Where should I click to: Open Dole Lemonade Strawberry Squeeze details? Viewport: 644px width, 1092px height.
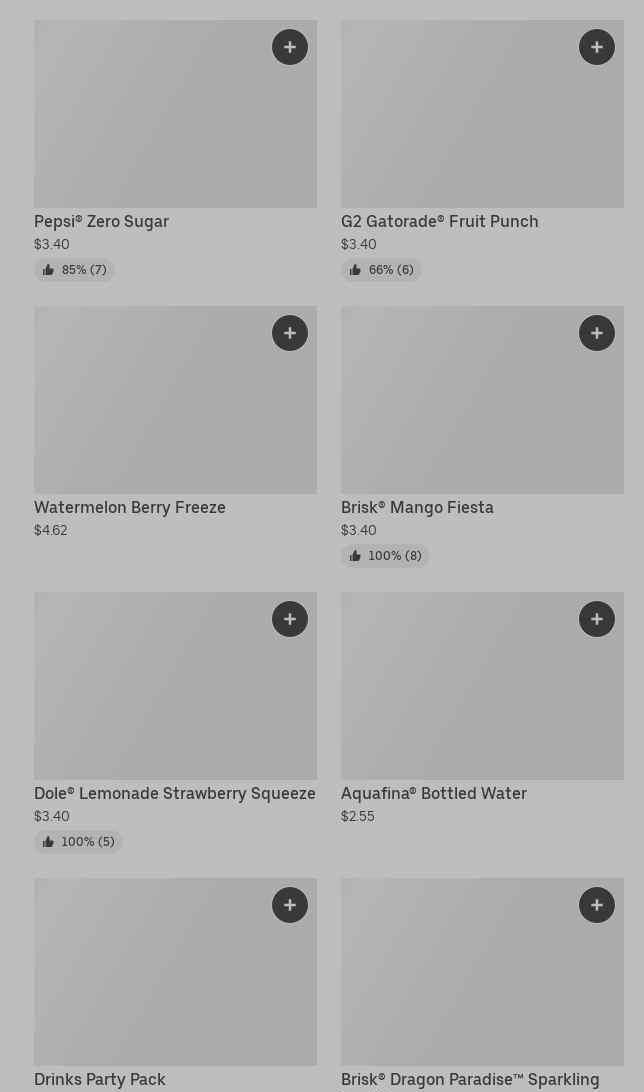click(175, 793)
